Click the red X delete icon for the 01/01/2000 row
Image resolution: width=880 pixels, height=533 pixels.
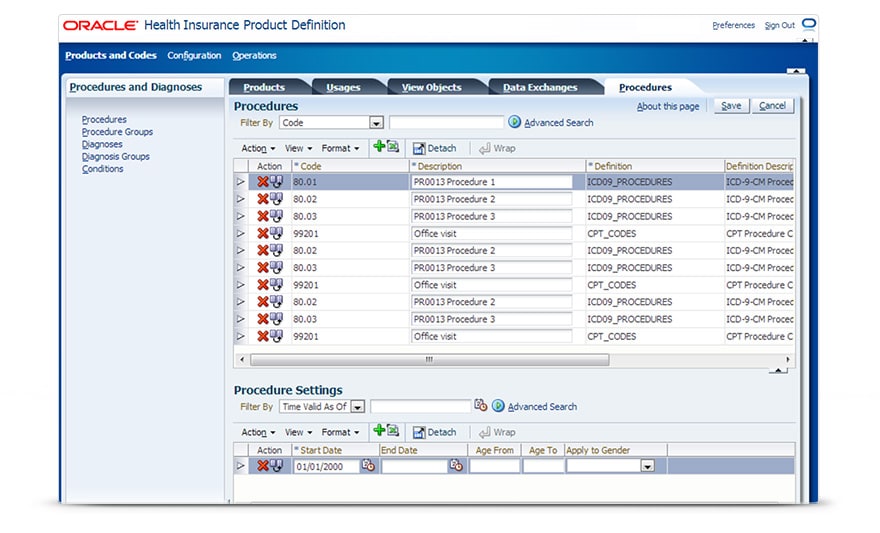263,466
